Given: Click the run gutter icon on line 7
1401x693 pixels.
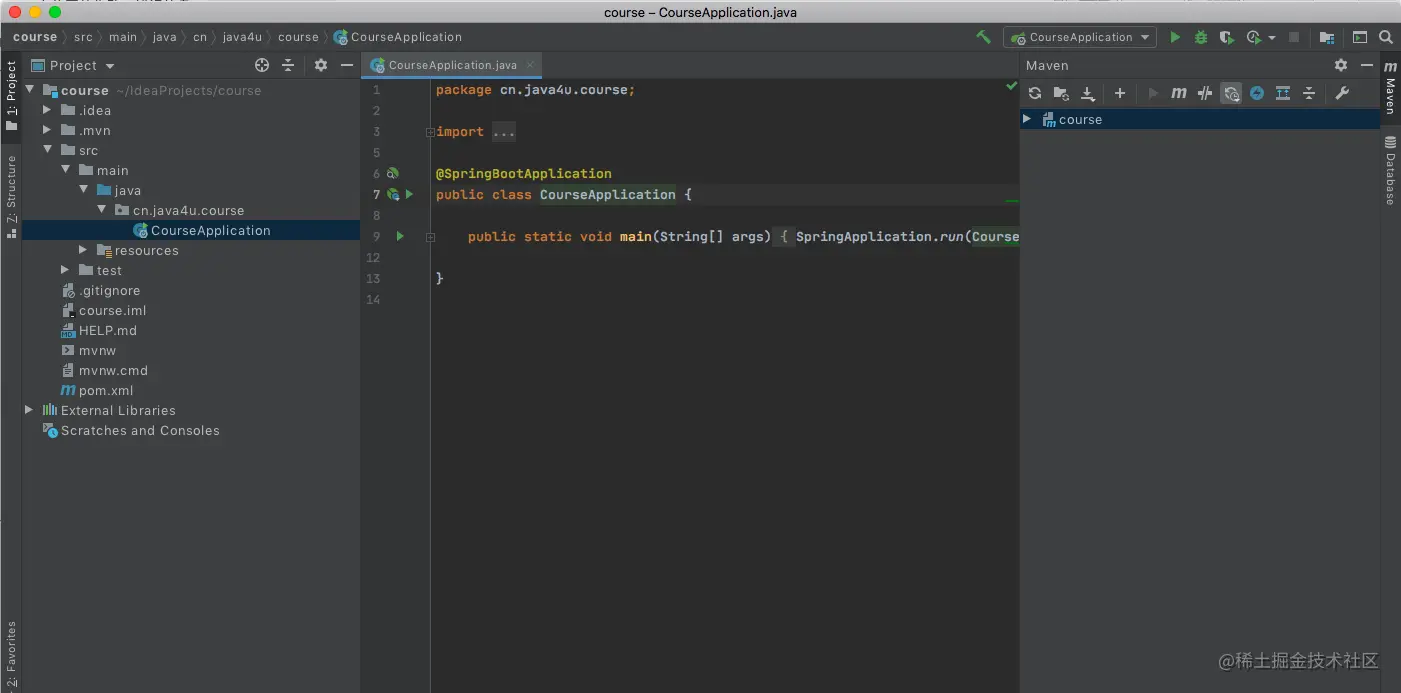Looking at the screenshot, I should point(409,194).
